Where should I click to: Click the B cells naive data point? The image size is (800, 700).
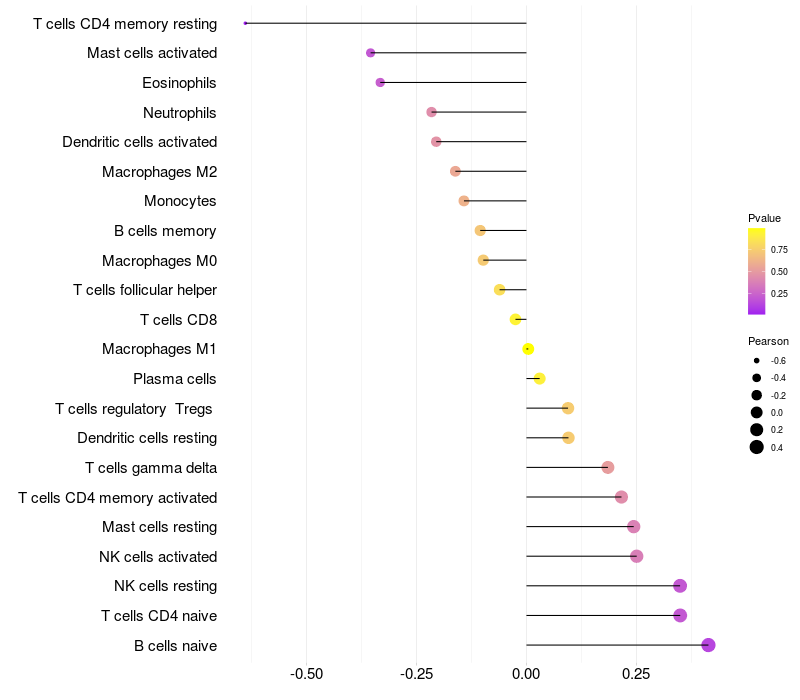708,645
